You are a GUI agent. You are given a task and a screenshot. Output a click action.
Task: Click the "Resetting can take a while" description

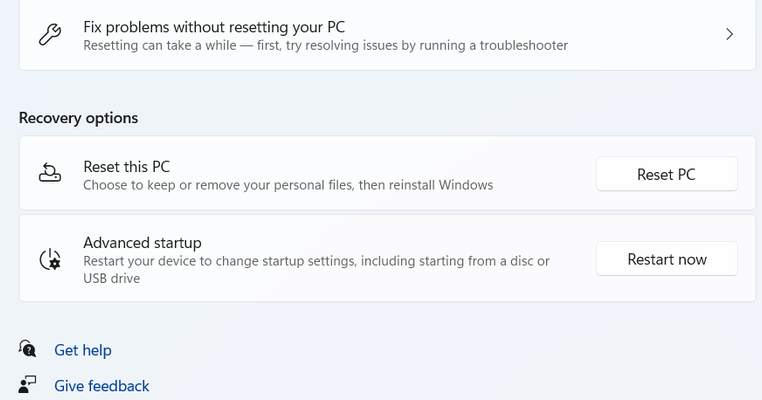click(325, 46)
